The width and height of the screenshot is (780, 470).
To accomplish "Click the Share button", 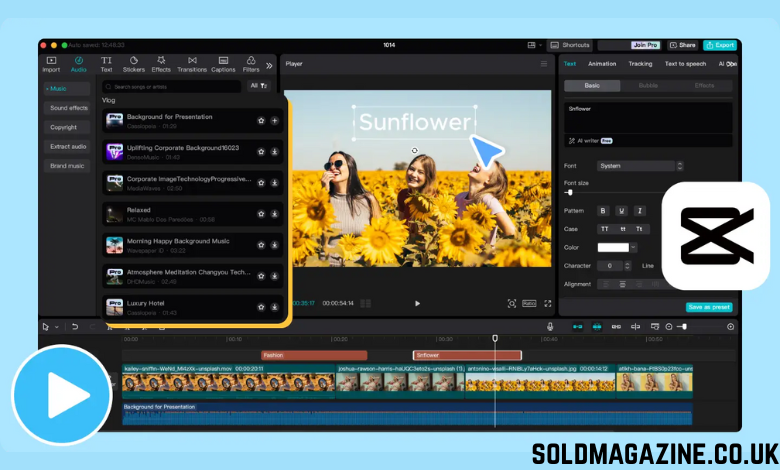I will pyautogui.click(x=682, y=45).
